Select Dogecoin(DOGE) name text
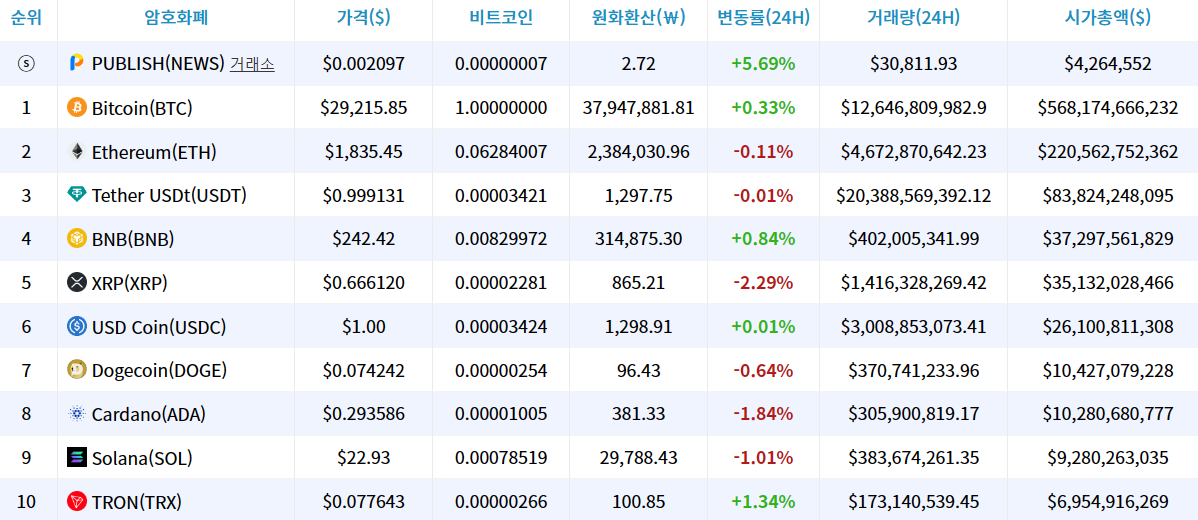The image size is (1198, 520). (160, 370)
